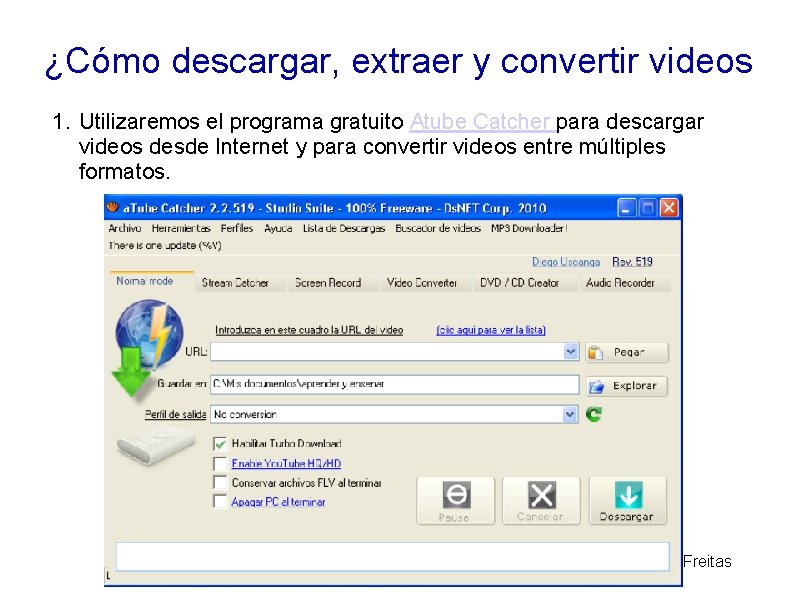Image resolution: width=800 pixels, height=600 pixels.
Task: Click the green refresh profile icon
Action: pos(593,414)
